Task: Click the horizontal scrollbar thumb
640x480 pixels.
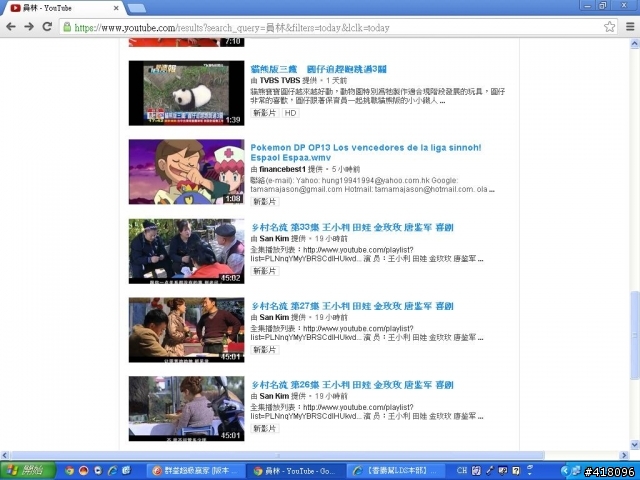Action: 278,455
